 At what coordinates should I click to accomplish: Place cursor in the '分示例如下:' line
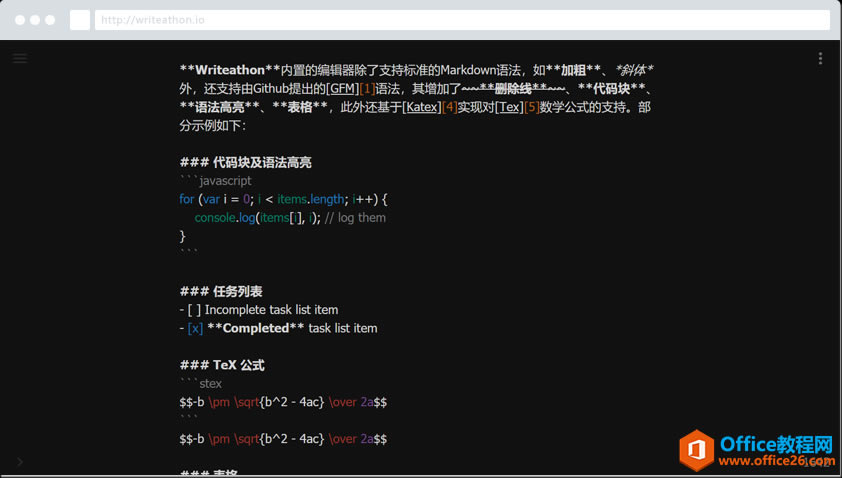(x=213, y=126)
